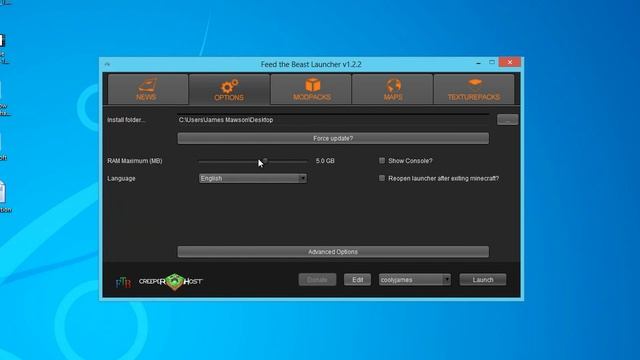640x360 pixels.
Task: Open the News tab
Action: tap(148, 89)
